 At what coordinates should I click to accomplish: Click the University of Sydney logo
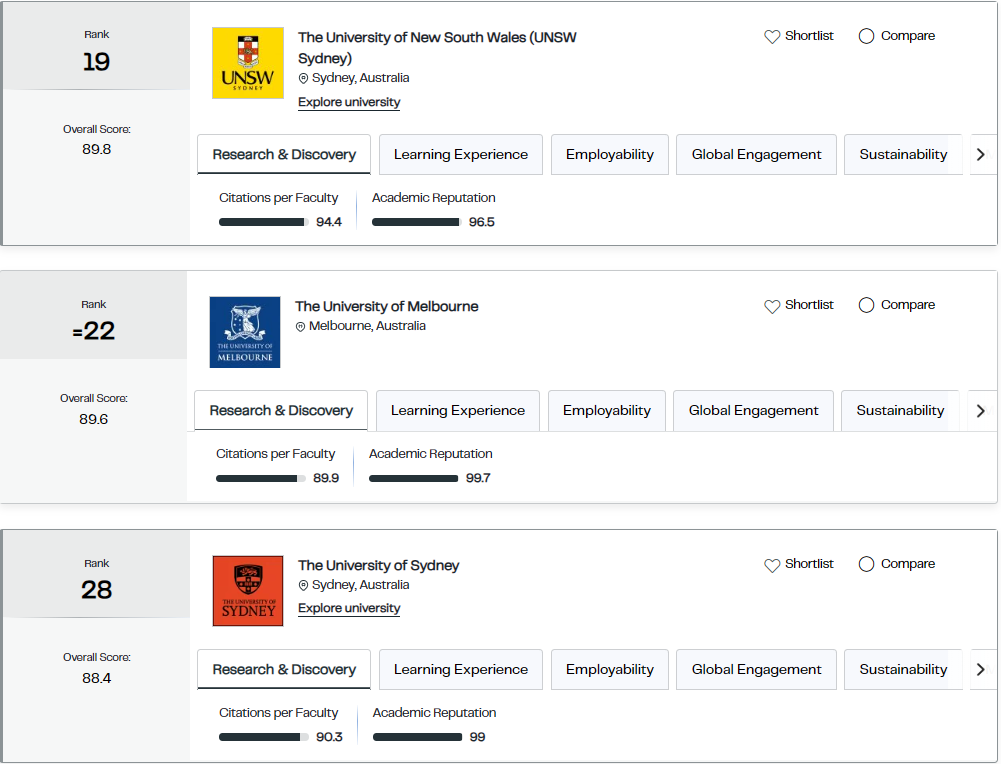pos(248,590)
